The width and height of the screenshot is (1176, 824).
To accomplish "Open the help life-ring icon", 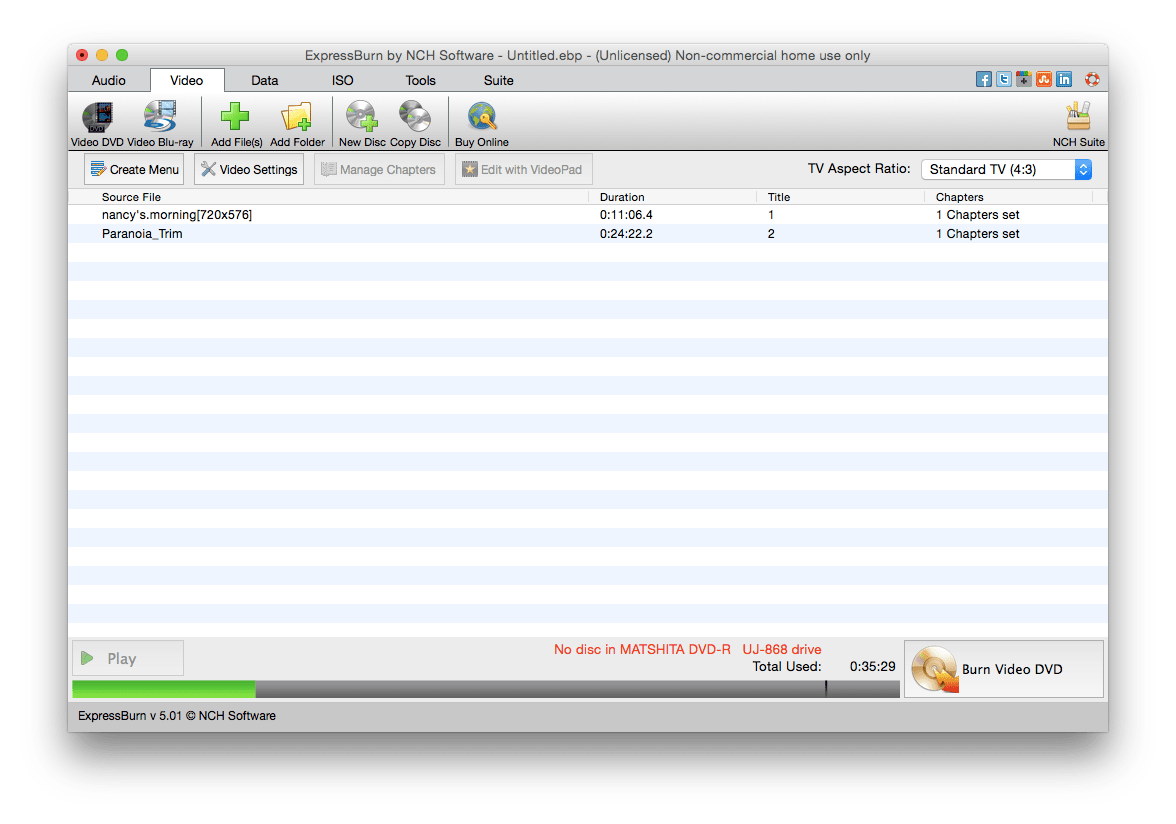I will [x=1091, y=78].
